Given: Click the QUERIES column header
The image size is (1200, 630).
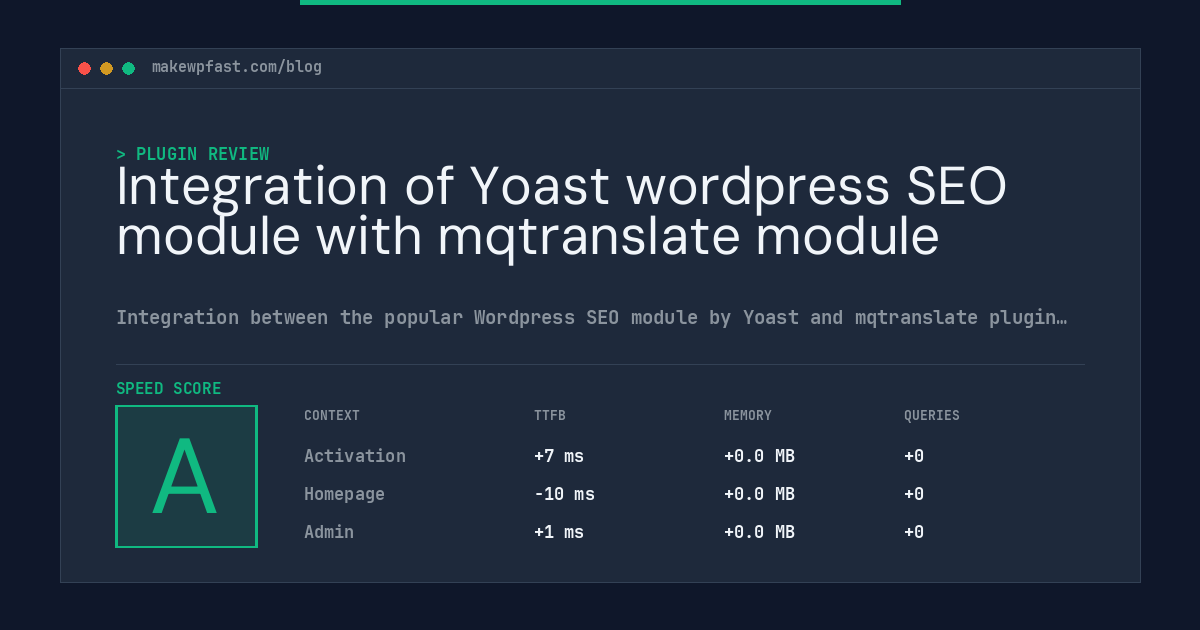Looking at the screenshot, I should 932,416.
